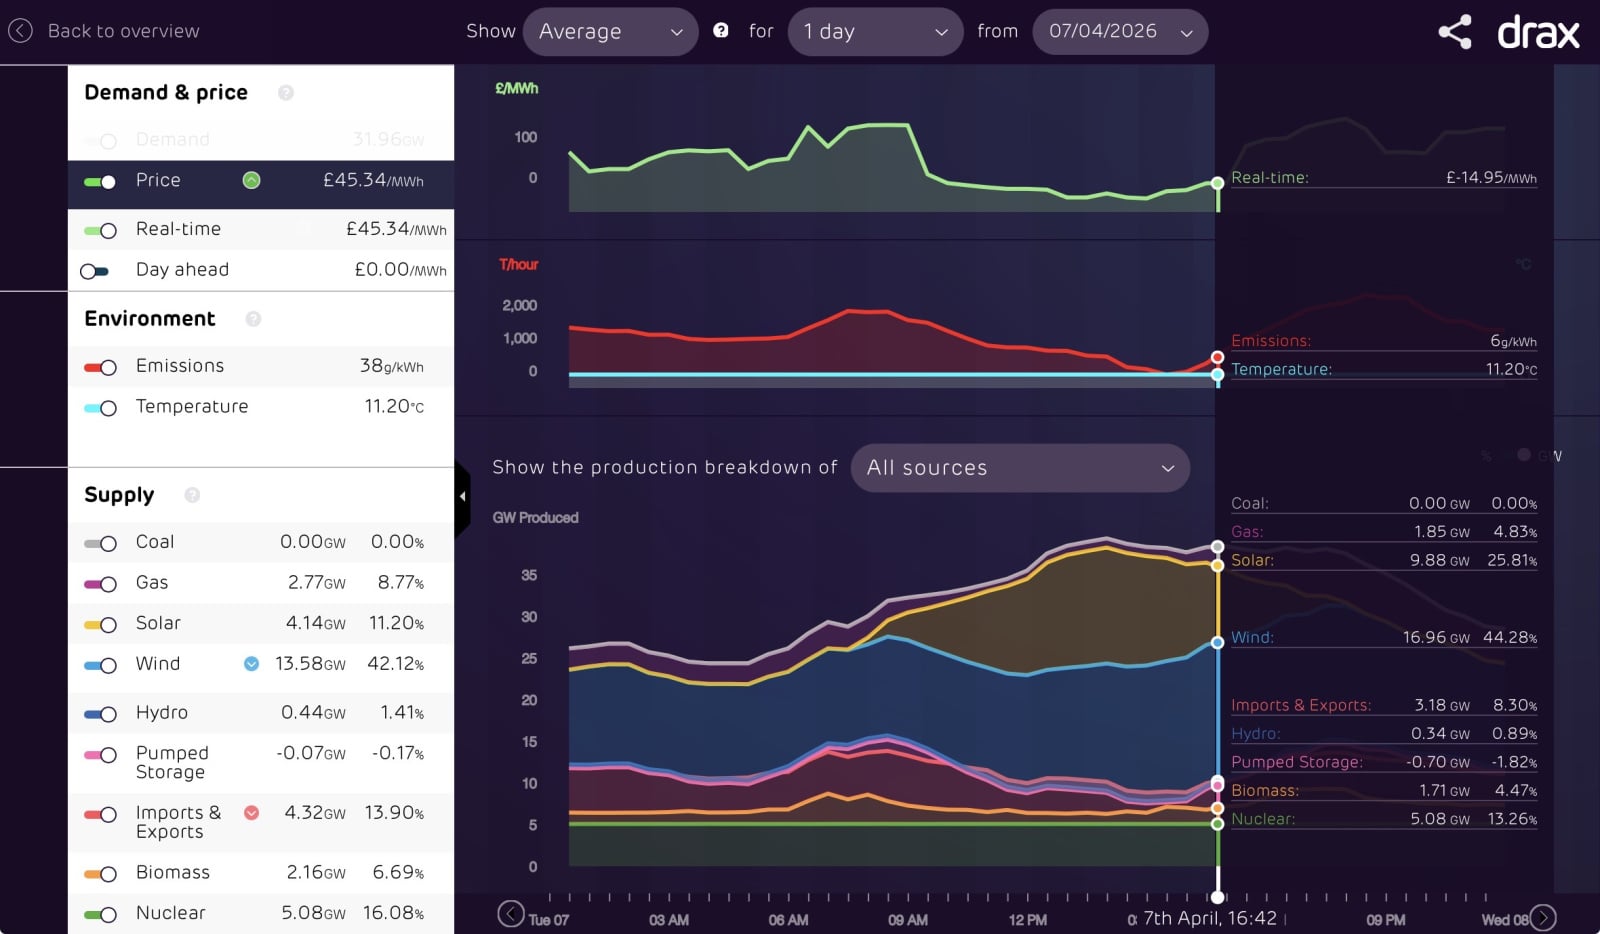Open the Average show dropdown
This screenshot has height=934, width=1600.
pyautogui.click(x=610, y=32)
